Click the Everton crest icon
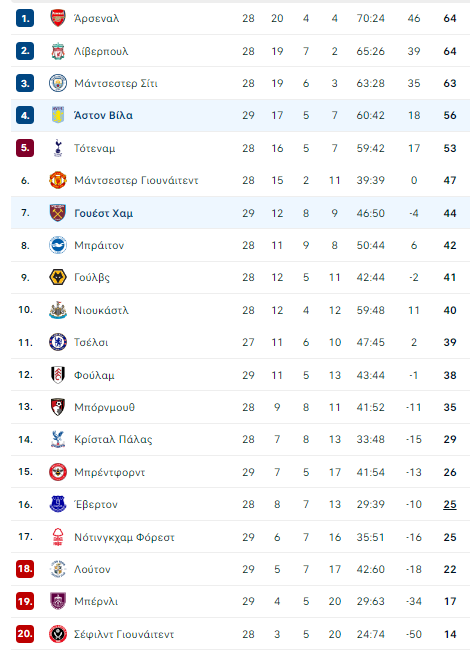 [x=58, y=504]
